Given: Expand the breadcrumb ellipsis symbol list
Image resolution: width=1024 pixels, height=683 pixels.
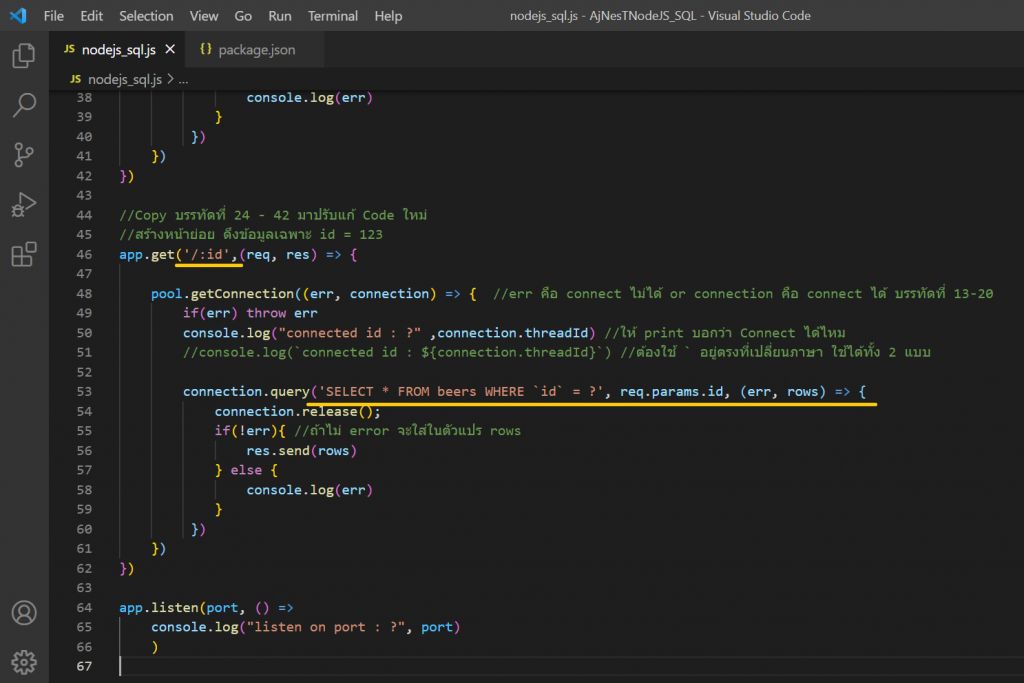Looking at the screenshot, I should point(184,79).
